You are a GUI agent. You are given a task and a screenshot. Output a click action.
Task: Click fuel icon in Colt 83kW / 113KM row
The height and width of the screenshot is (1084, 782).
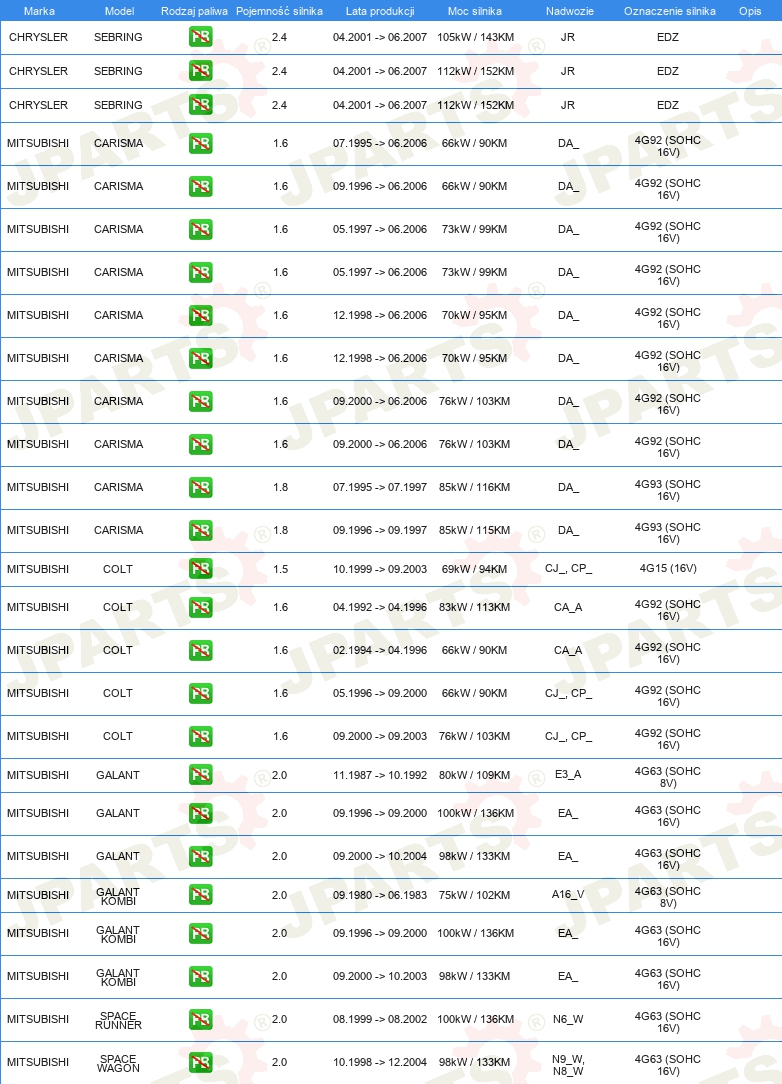click(201, 607)
